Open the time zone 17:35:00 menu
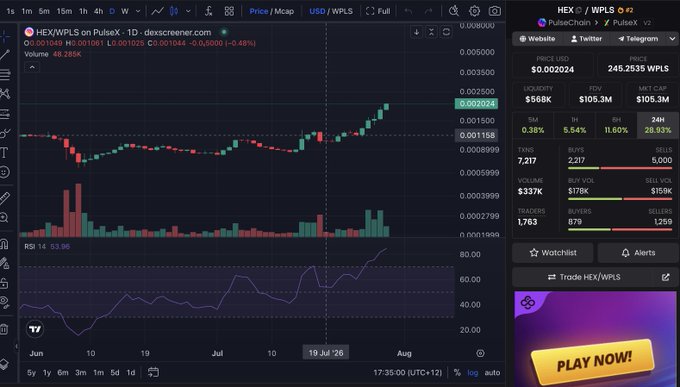Viewport: 680px width, 387px height. (407, 373)
